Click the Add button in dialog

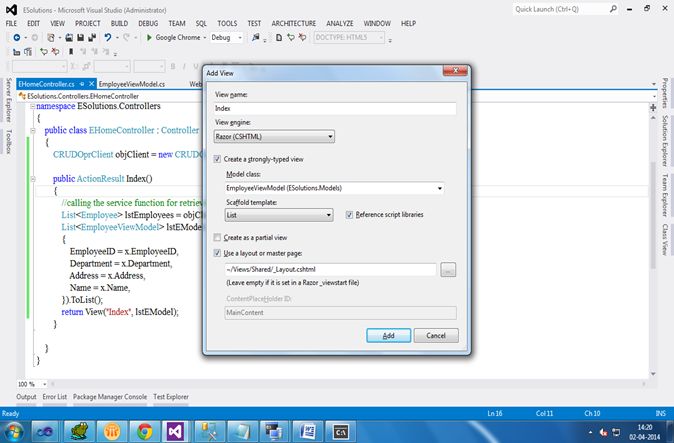point(389,336)
